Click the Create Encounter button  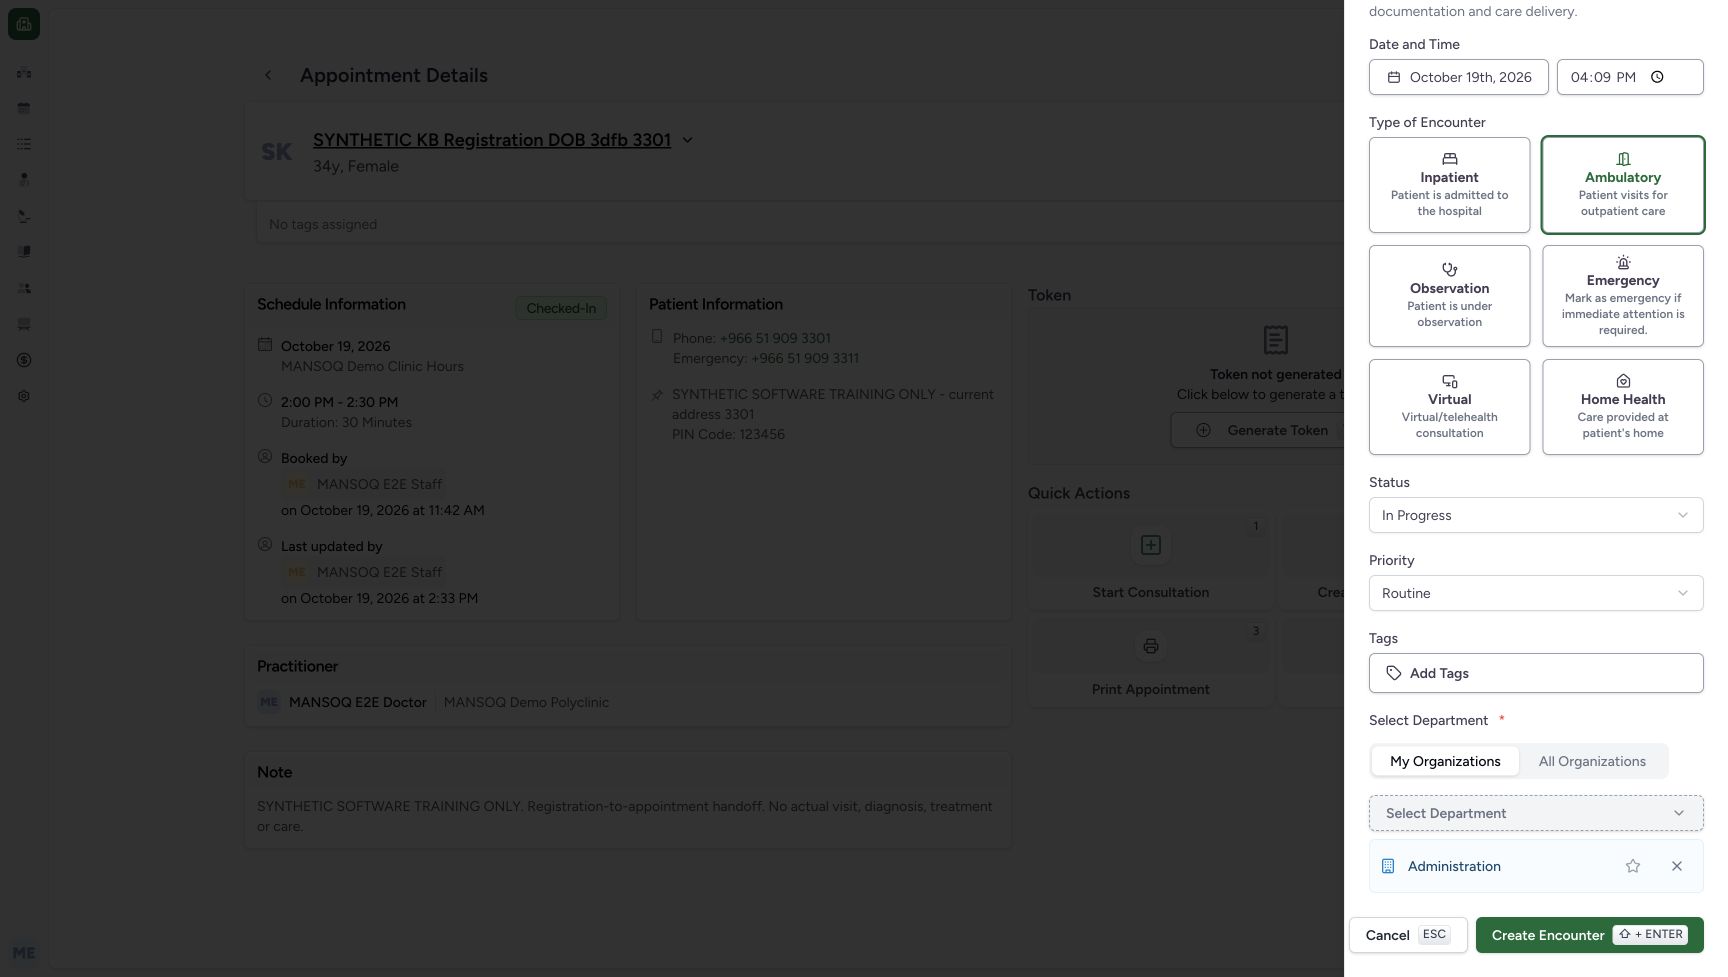pos(1590,935)
